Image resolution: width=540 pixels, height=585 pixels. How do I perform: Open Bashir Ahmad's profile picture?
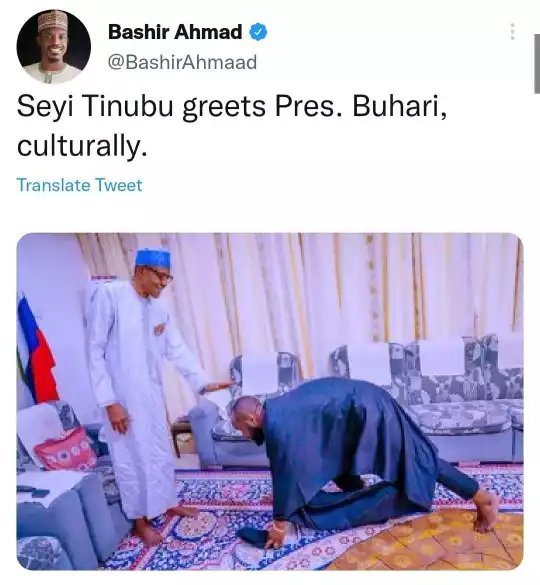tap(54, 47)
